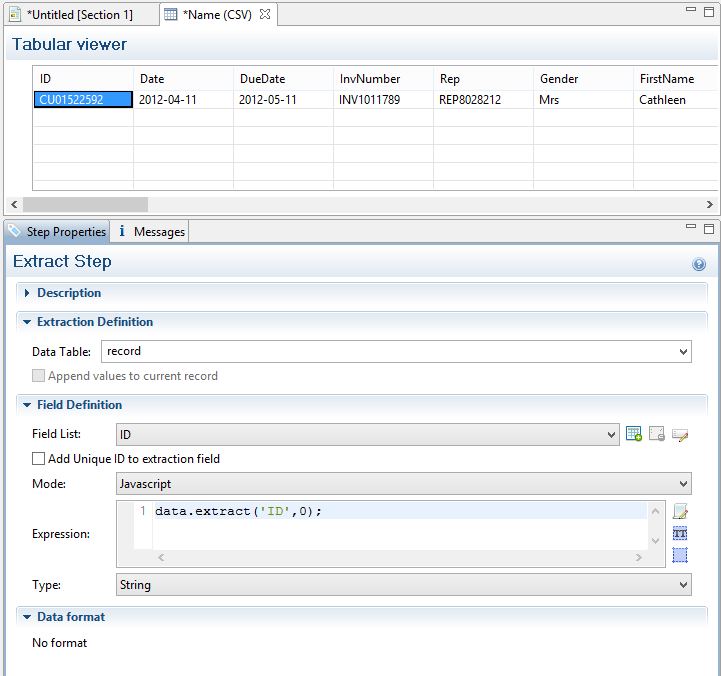The width and height of the screenshot is (721, 676).
Task: Click the Rename field pencil icon
Action: click(x=681, y=434)
